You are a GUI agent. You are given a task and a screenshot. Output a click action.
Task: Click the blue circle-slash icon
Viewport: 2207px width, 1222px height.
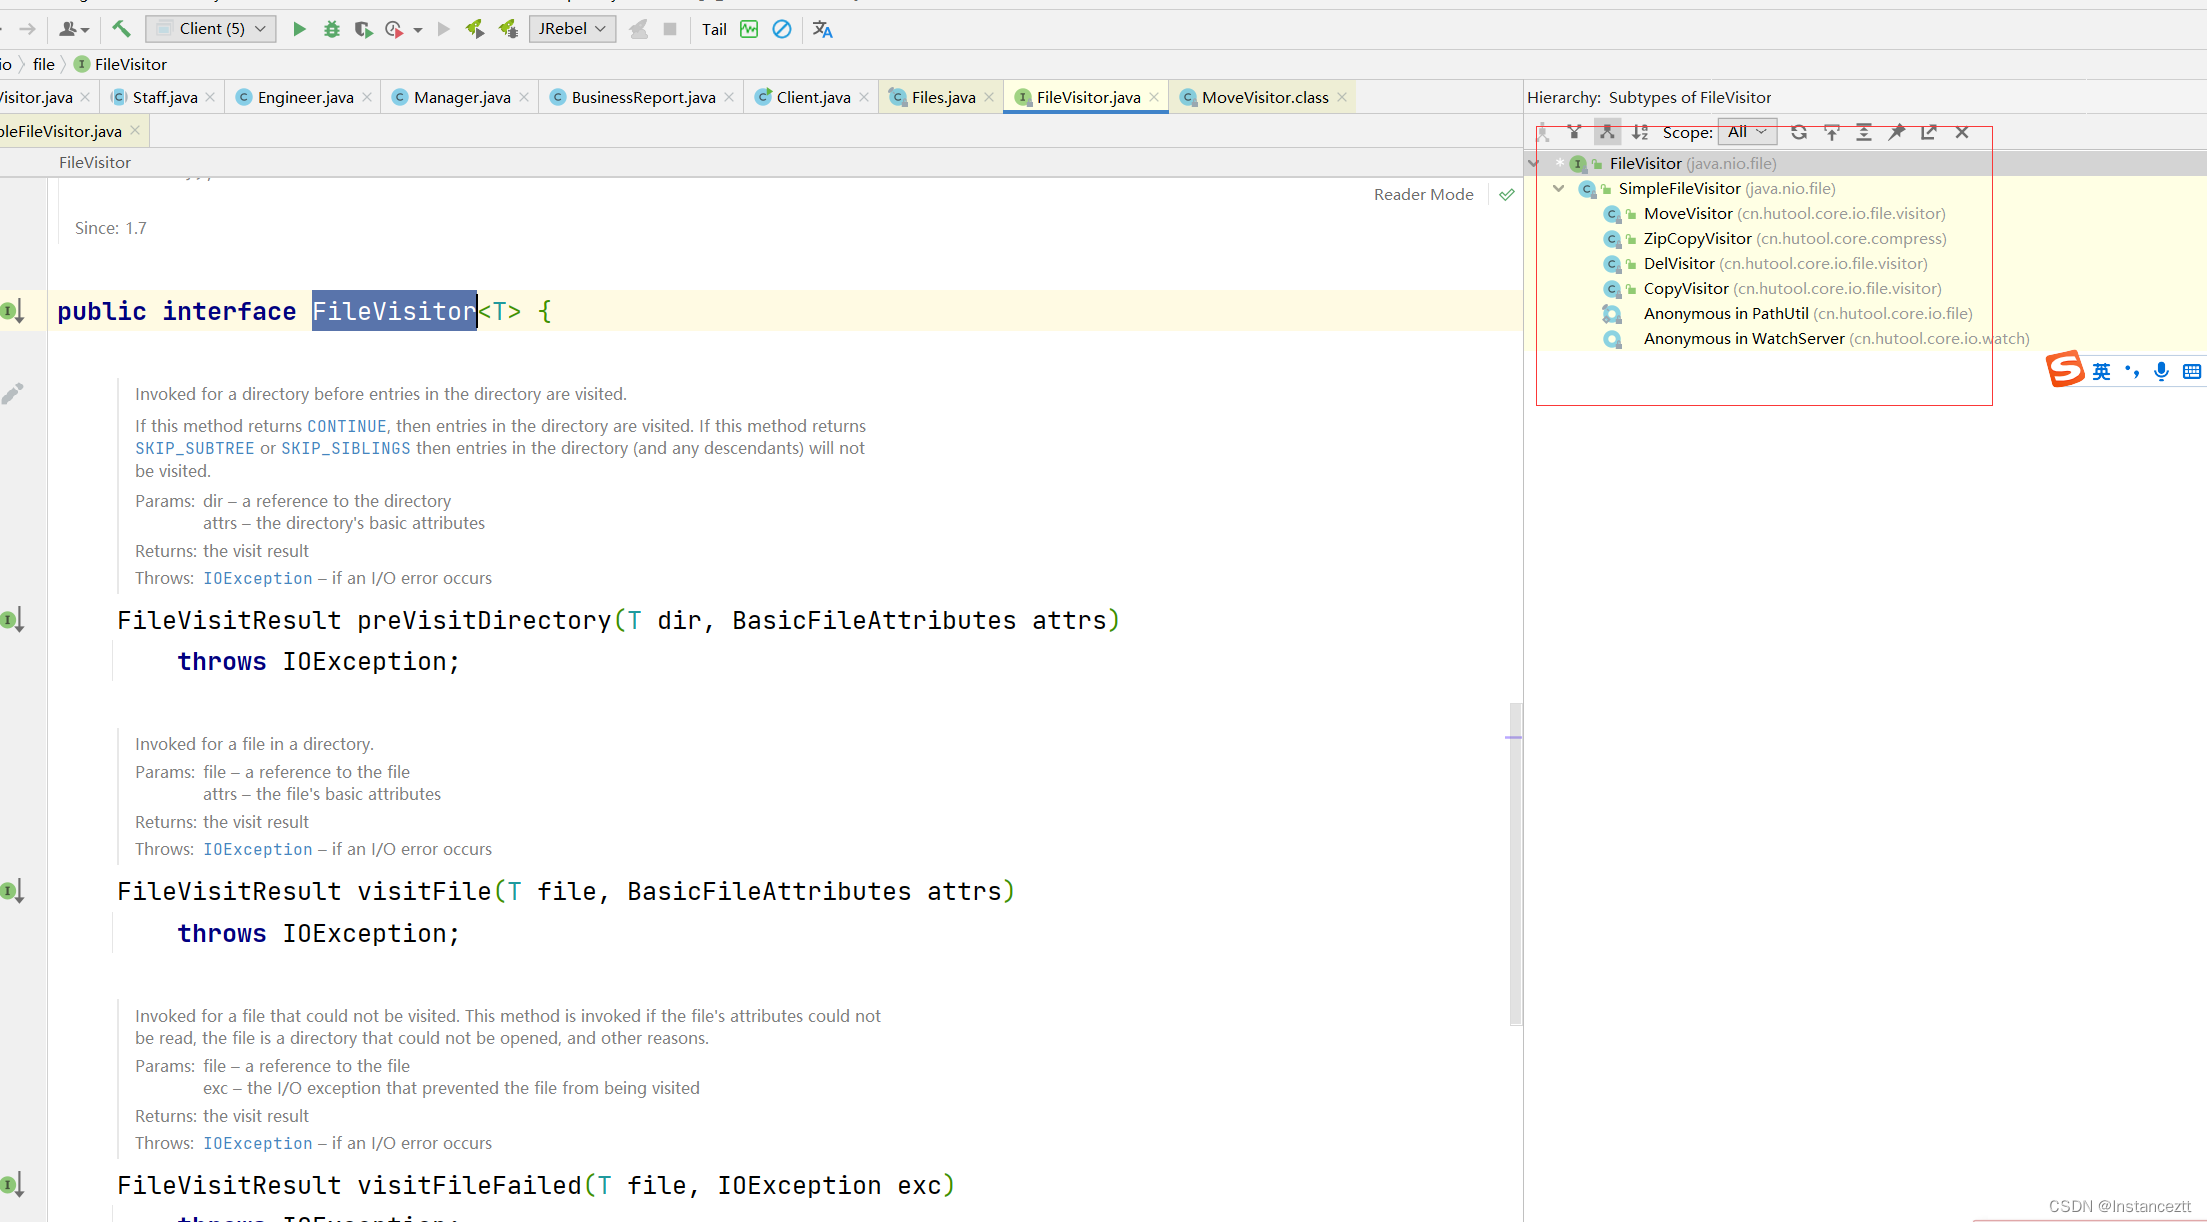click(782, 29)
